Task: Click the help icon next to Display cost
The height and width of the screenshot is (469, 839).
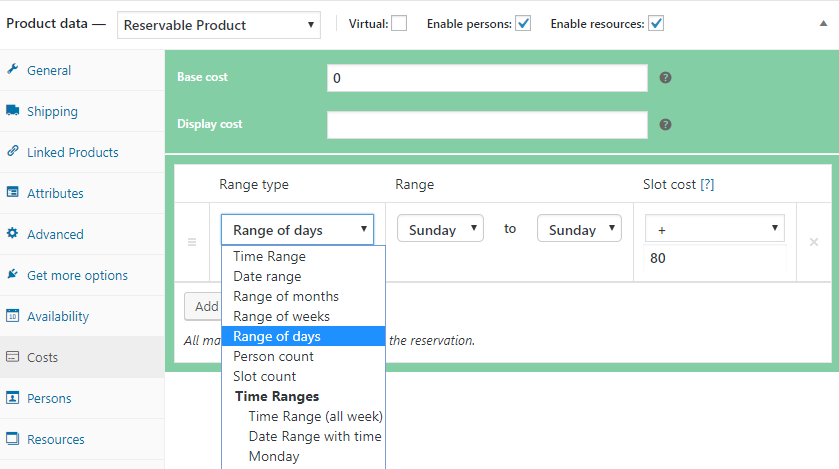Action: (x=665, y=125)
